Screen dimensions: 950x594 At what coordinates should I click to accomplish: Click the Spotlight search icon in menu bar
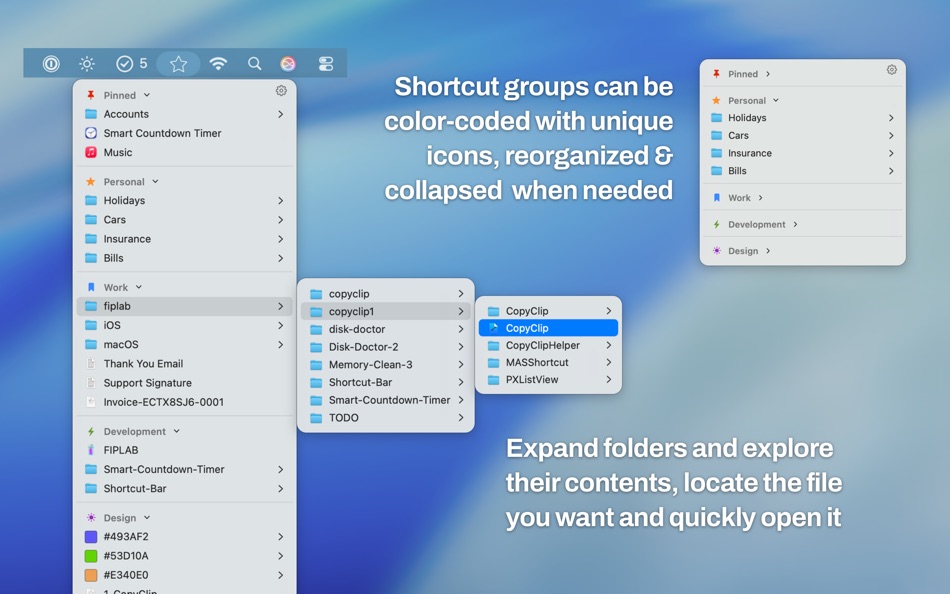[255, 63]
